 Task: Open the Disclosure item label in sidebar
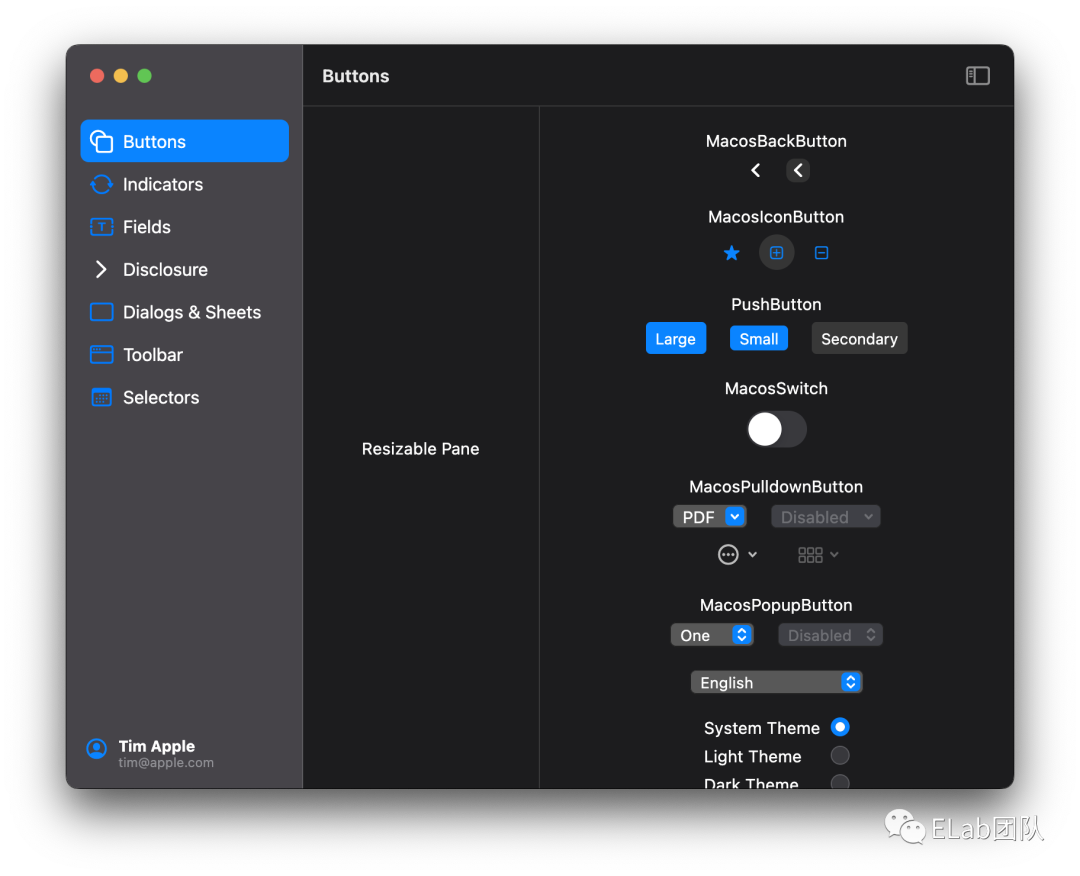tap(165, 269)
